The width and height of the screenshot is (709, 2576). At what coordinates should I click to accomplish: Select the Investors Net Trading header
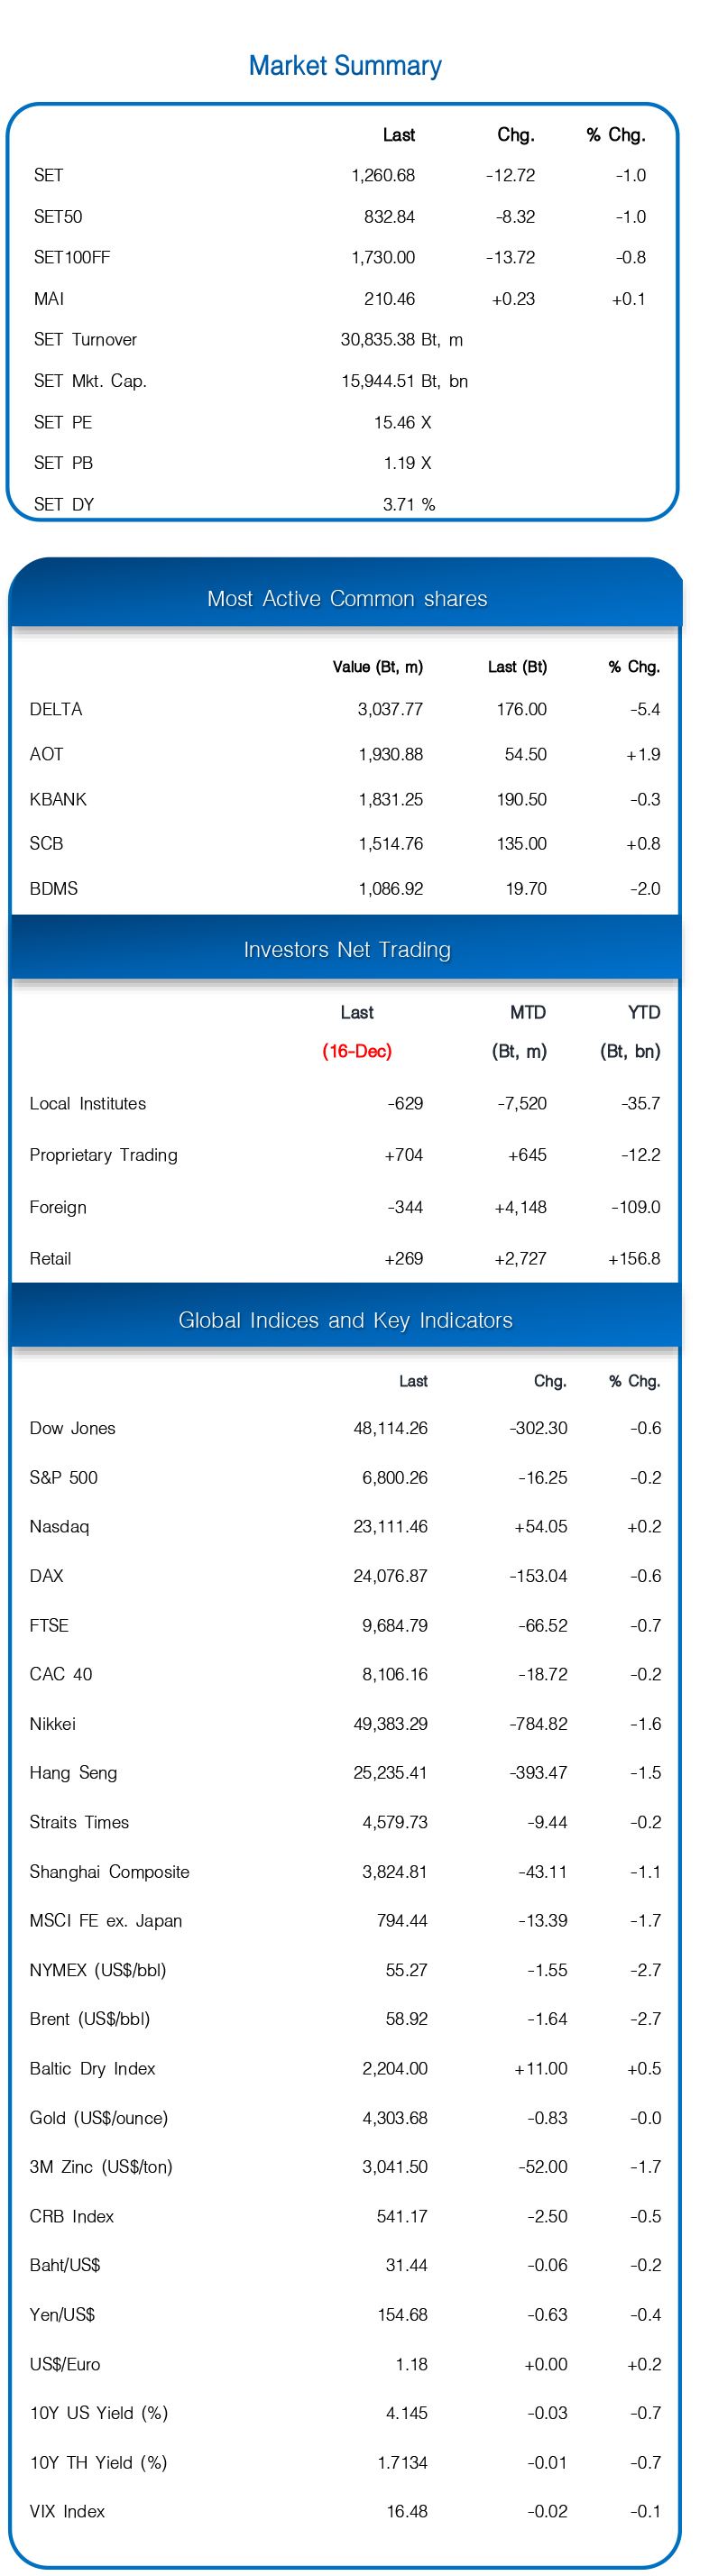tap(347, 950)
